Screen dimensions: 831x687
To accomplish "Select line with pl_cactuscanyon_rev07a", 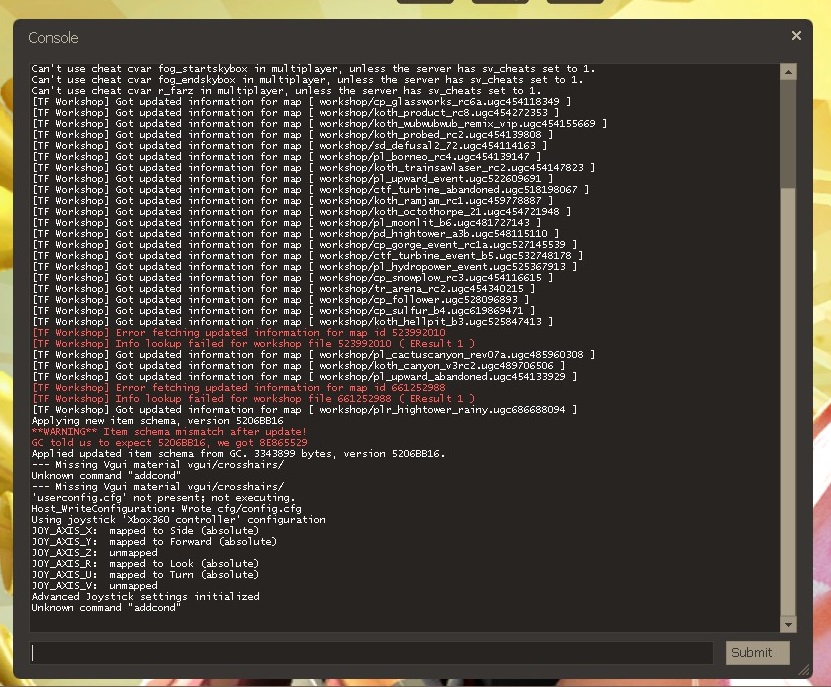I will (314, 355).
